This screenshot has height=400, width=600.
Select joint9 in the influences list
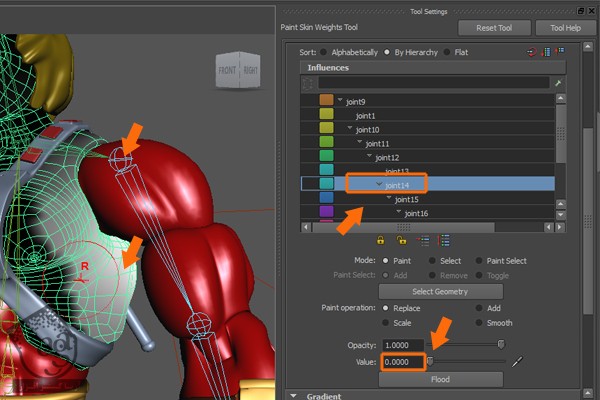point(355,102)
